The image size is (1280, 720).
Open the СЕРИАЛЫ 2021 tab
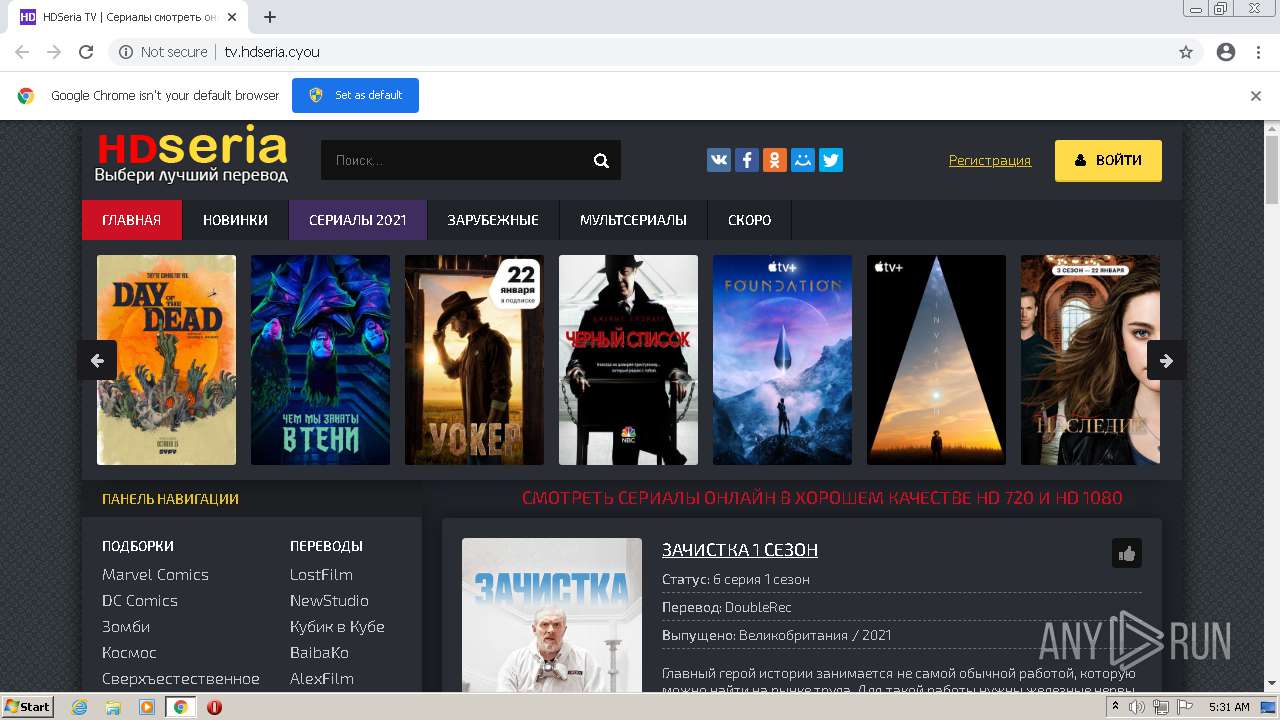point(358,220)
